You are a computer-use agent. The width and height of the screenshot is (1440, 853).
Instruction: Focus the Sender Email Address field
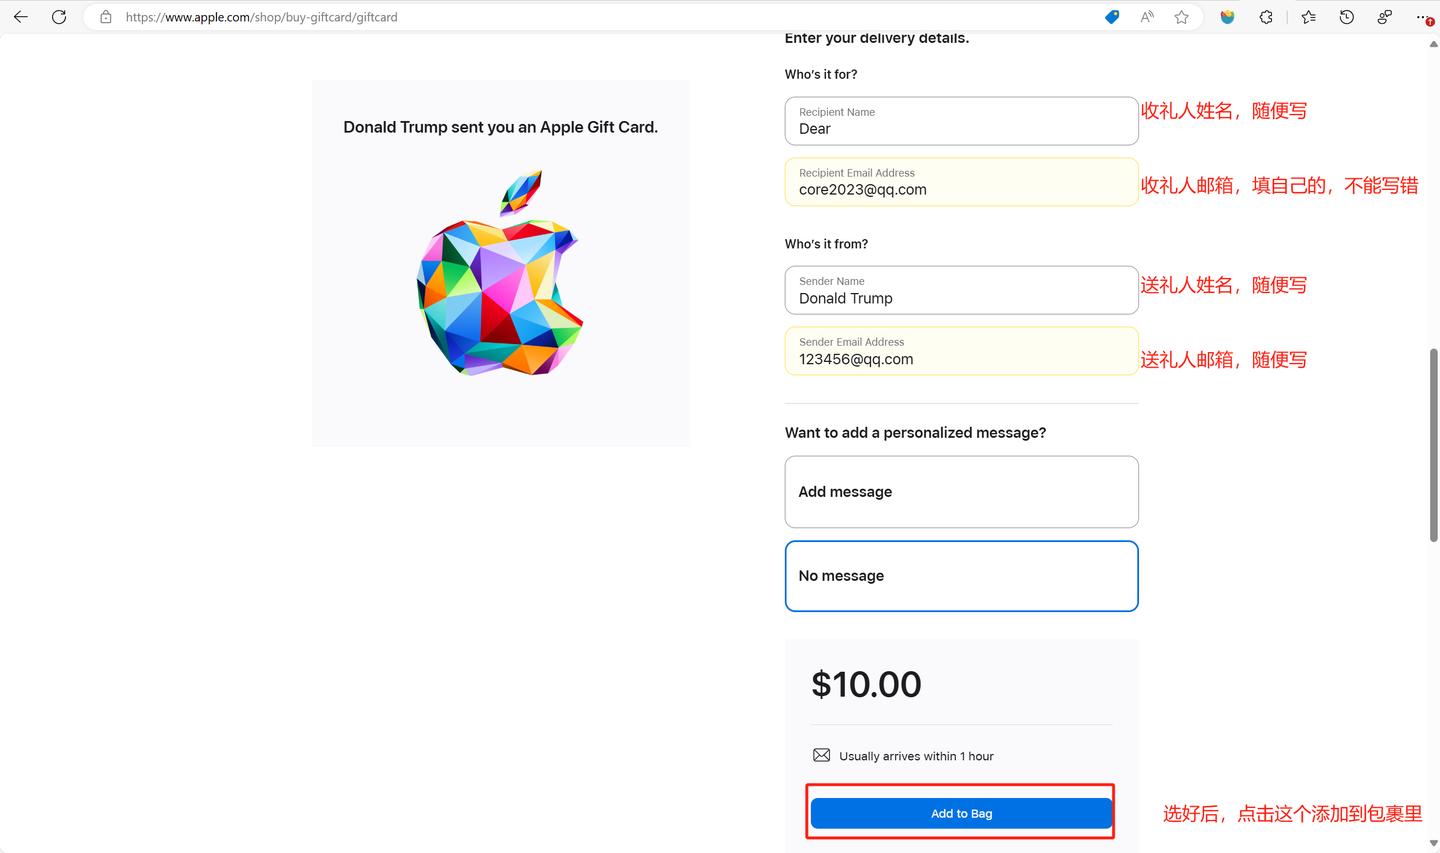961,351
